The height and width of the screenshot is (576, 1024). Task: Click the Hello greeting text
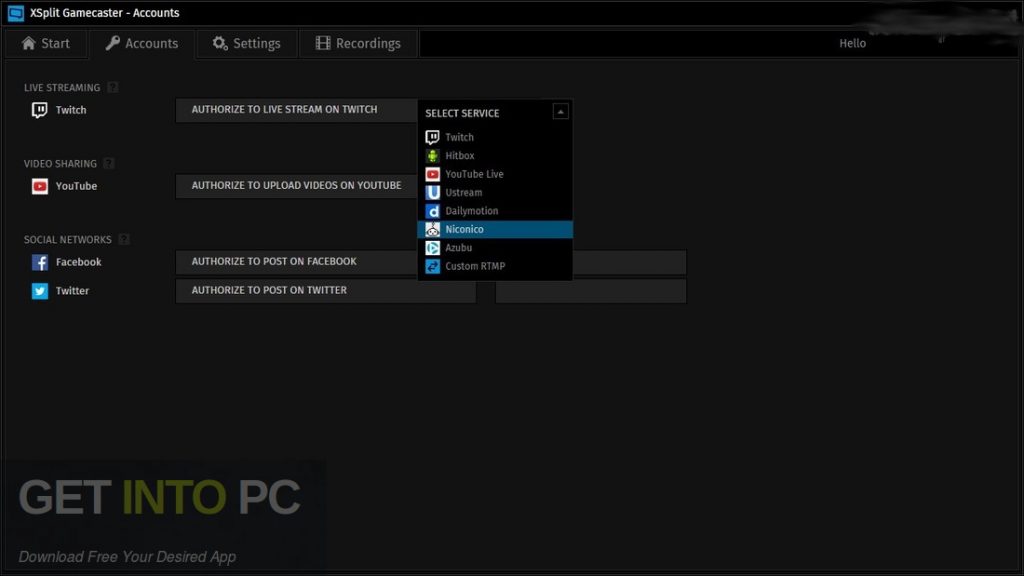(852, 44)
